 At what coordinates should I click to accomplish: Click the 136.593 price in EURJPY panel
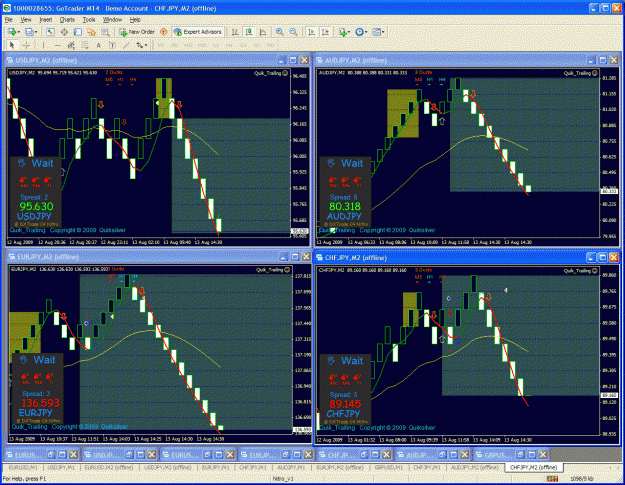[40, 403]
